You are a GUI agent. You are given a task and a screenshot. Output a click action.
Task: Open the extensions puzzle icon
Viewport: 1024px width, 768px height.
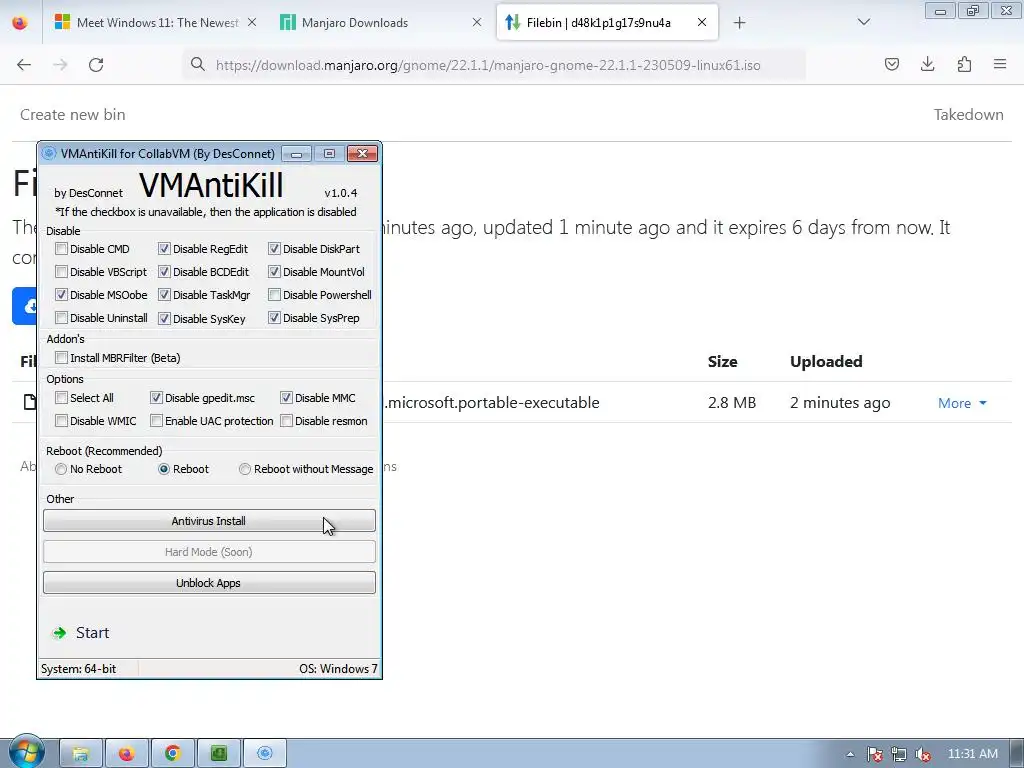click(x=964, y=64)
